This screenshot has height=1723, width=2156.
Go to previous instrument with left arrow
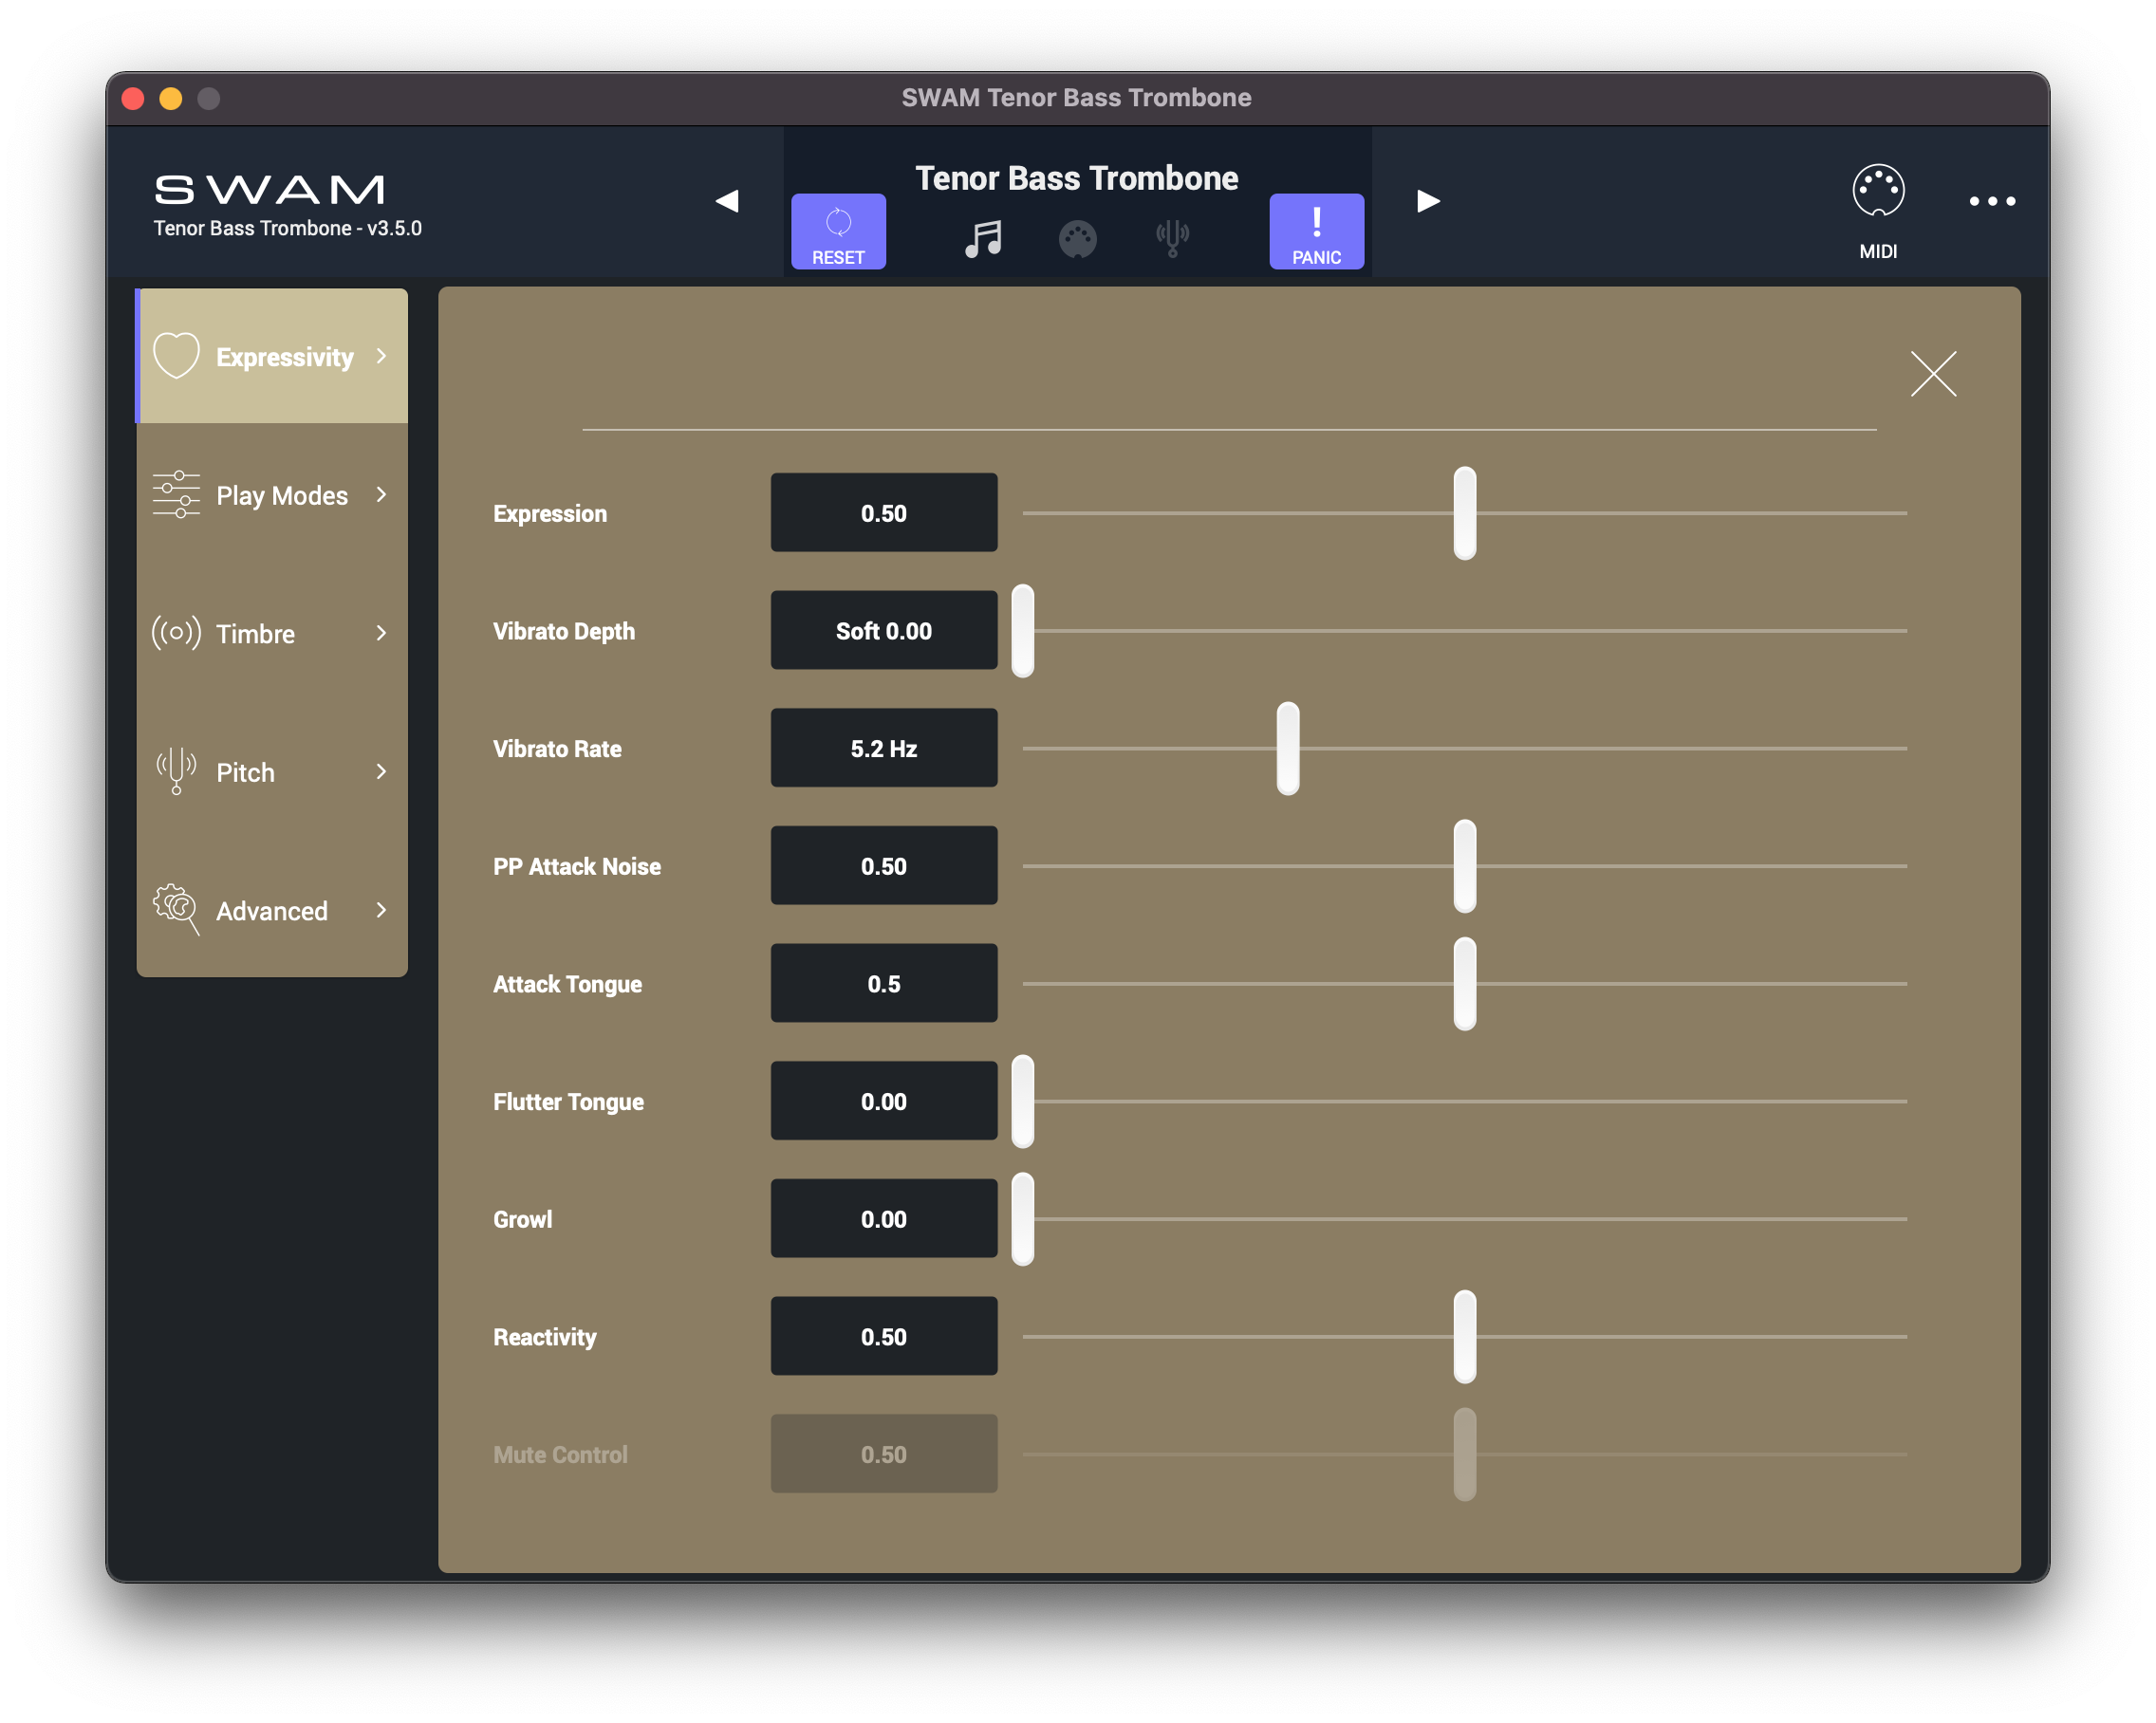[x=727, y=201]
